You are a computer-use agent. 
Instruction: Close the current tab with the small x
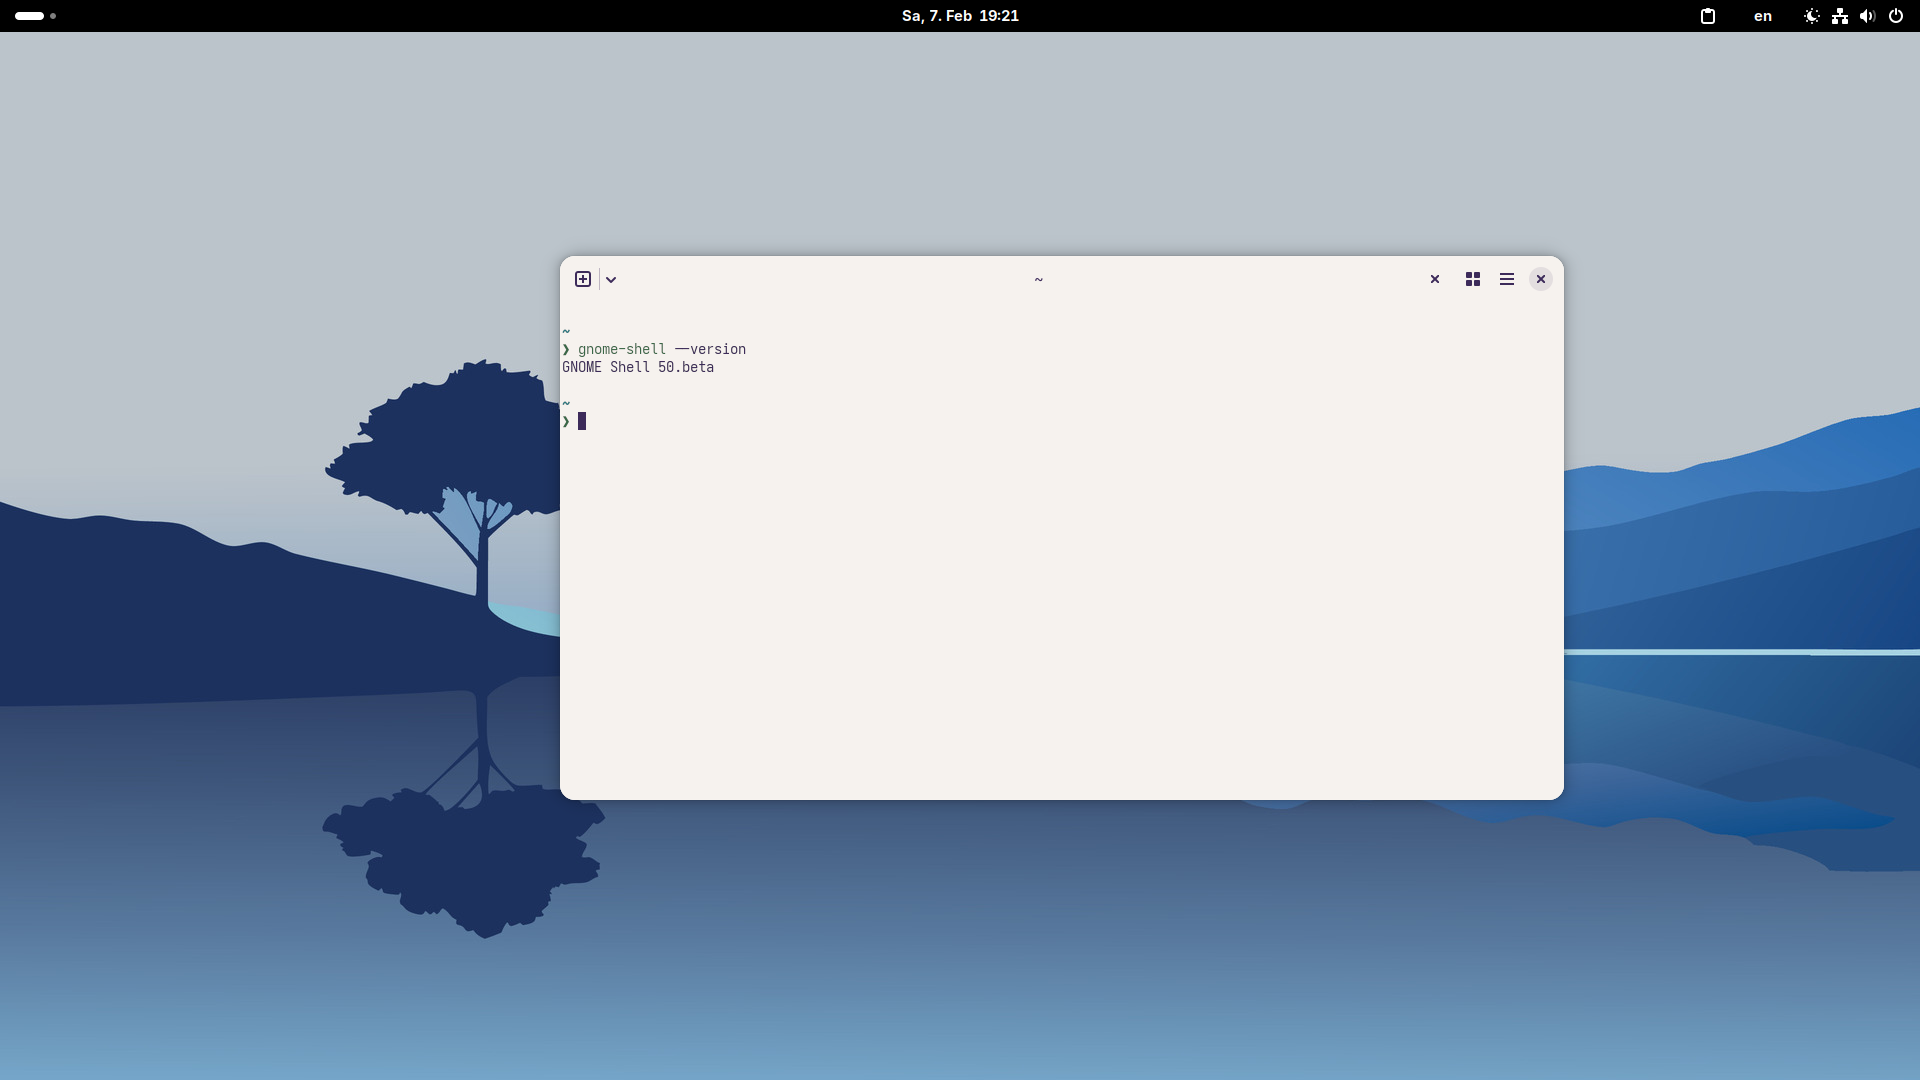pos(1434,279)
